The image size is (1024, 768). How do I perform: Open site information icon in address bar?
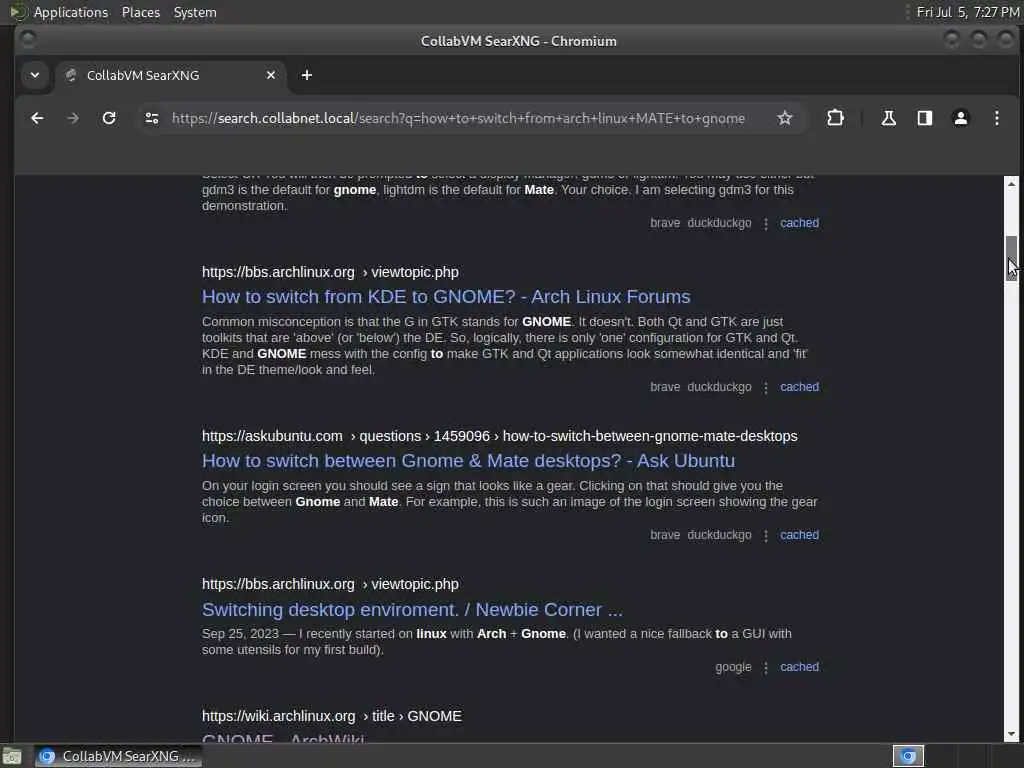click(152, 118)
